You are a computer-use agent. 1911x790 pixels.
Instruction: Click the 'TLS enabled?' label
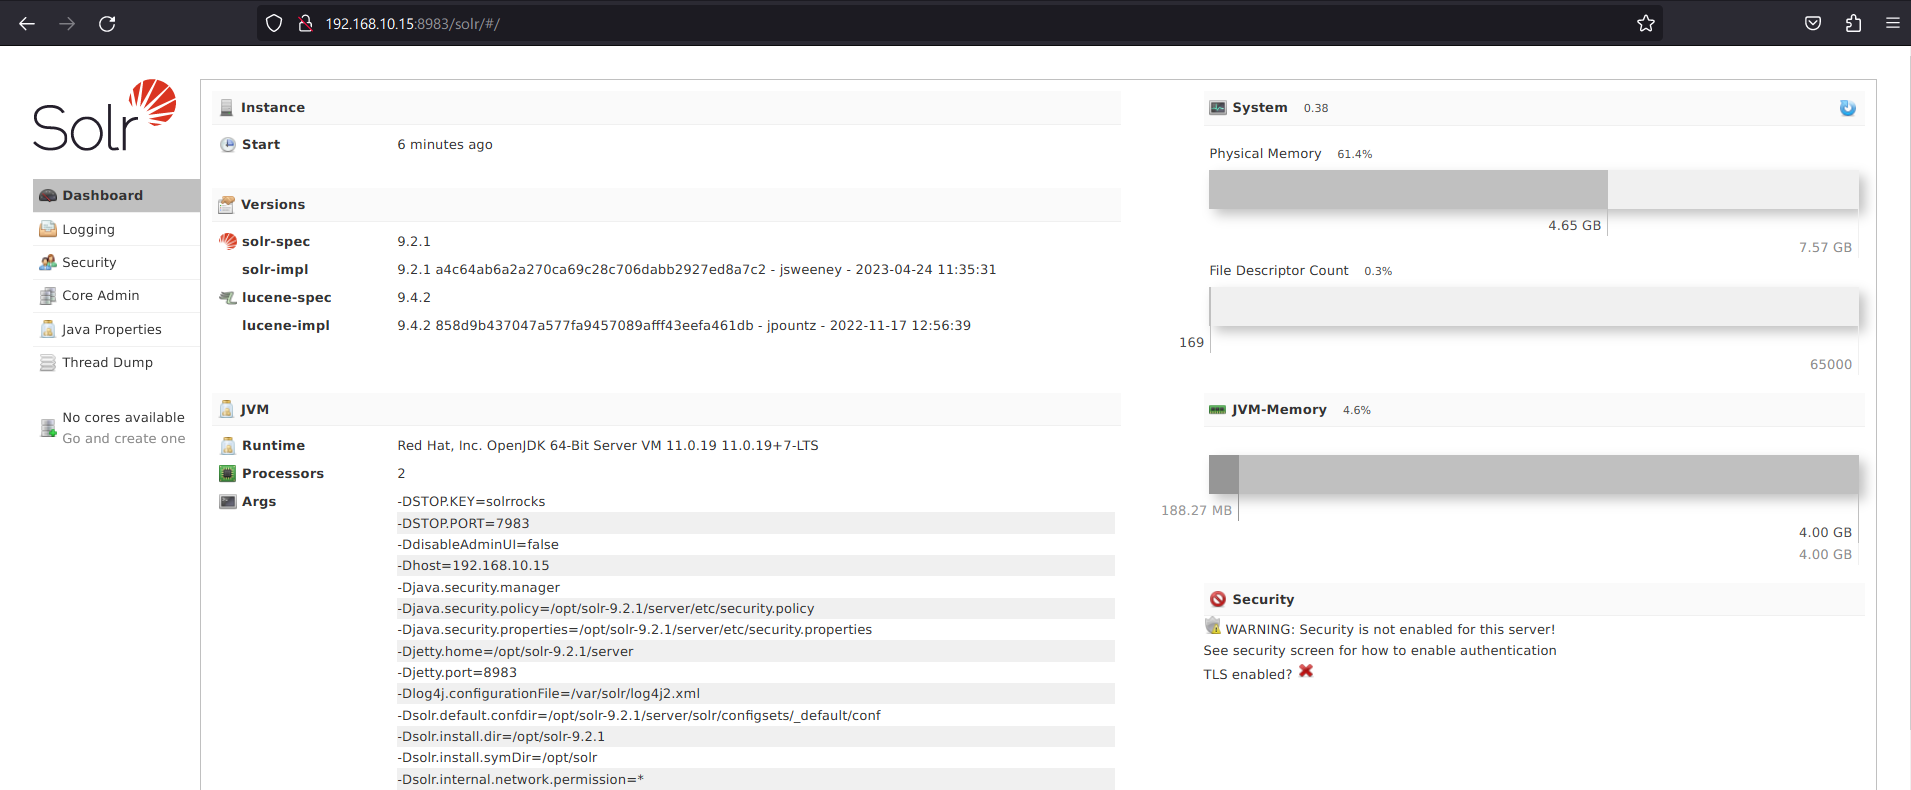point(1247,674)
